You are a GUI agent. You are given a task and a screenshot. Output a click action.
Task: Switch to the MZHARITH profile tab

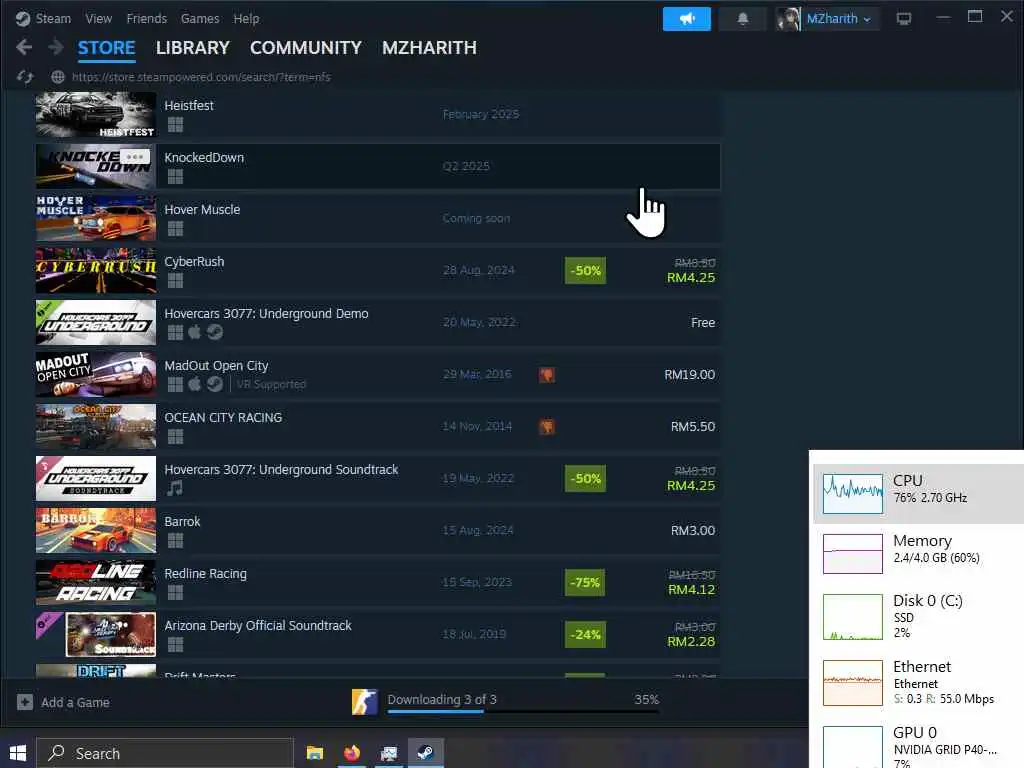point(429,48)
